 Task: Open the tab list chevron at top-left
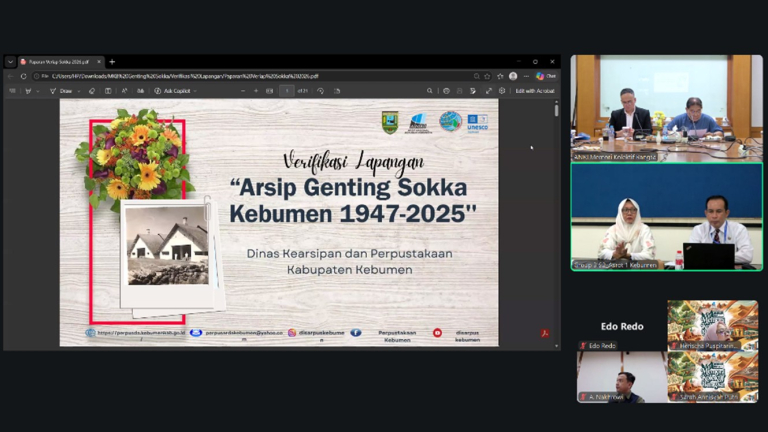click(10, 62)
